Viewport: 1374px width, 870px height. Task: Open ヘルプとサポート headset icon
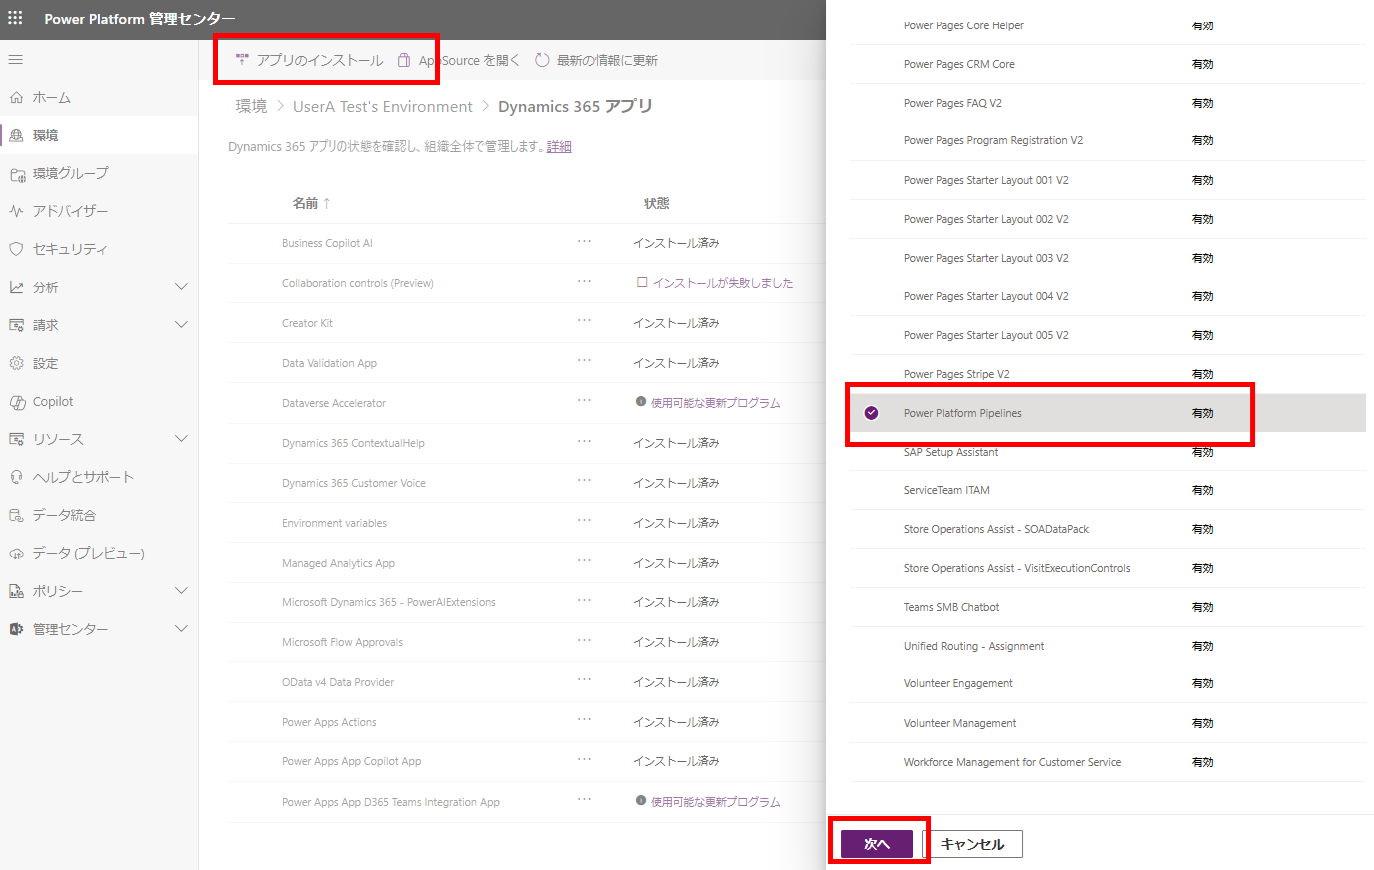[16, 477]
